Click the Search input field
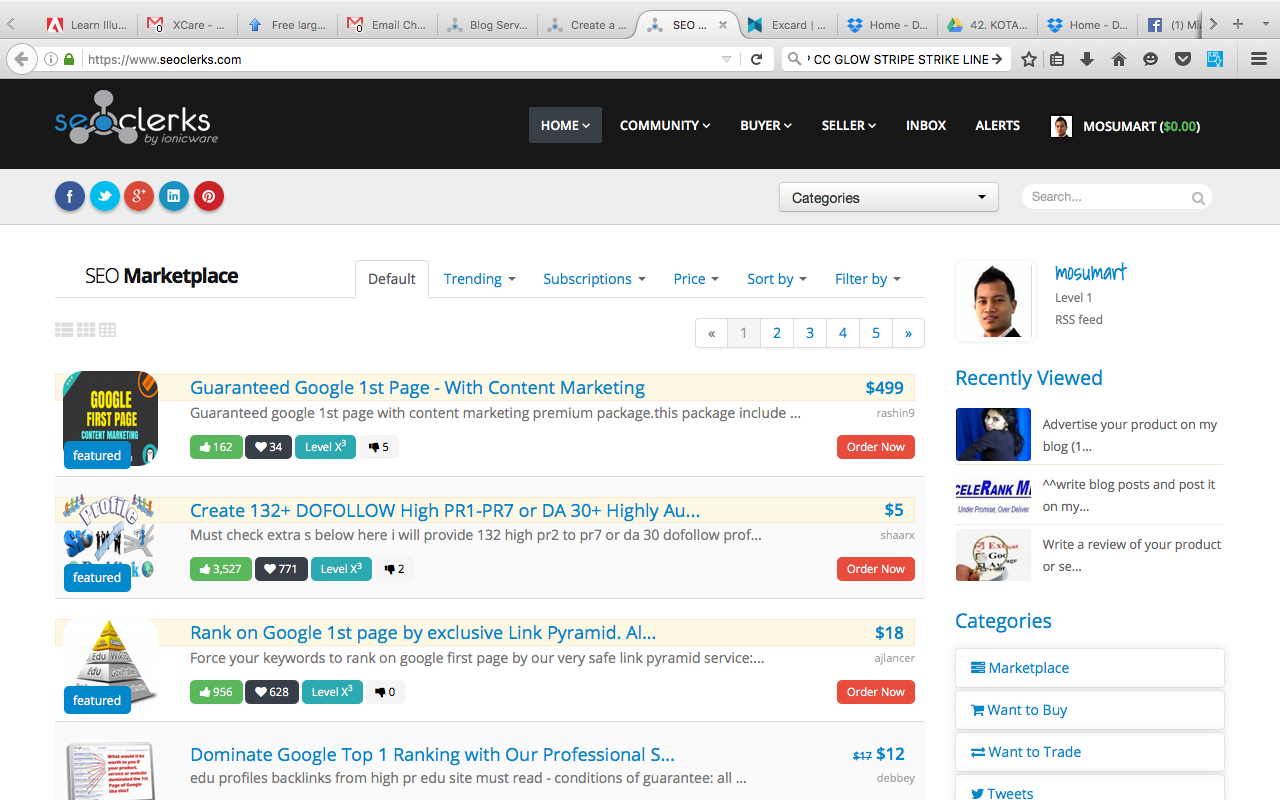 tap(1105, 197)
